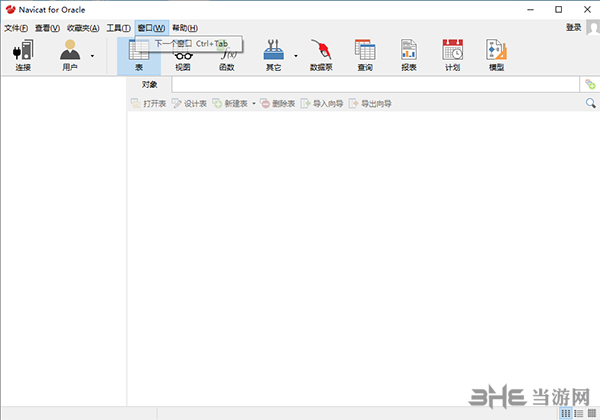Expand the Others (其它) dropdown arrow
This screenshot has height=420, width=600.
[x=296, y=56]
